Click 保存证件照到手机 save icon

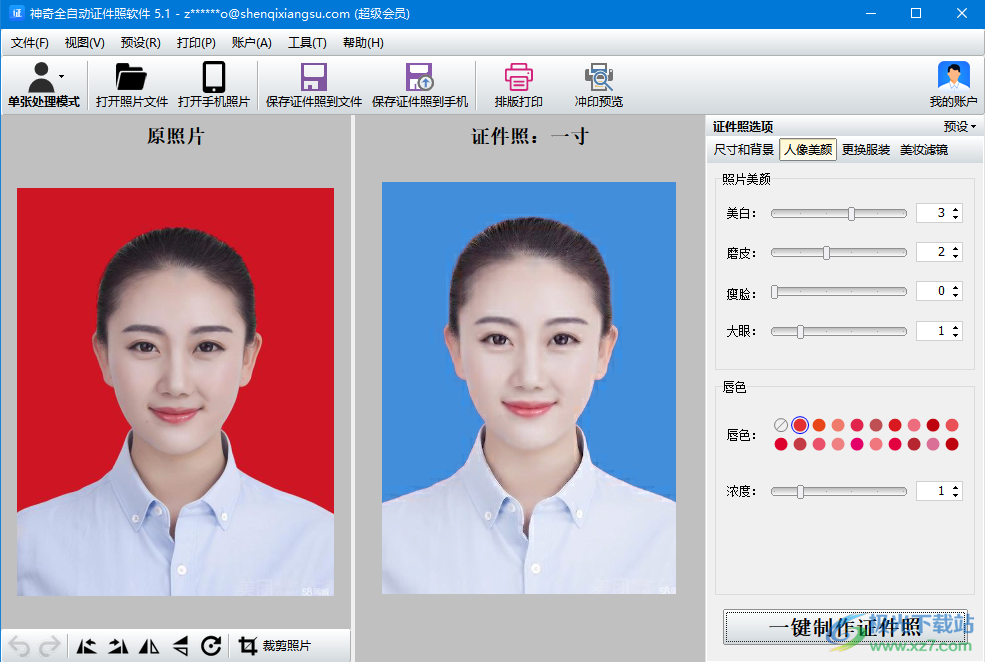tap(419, 78)
